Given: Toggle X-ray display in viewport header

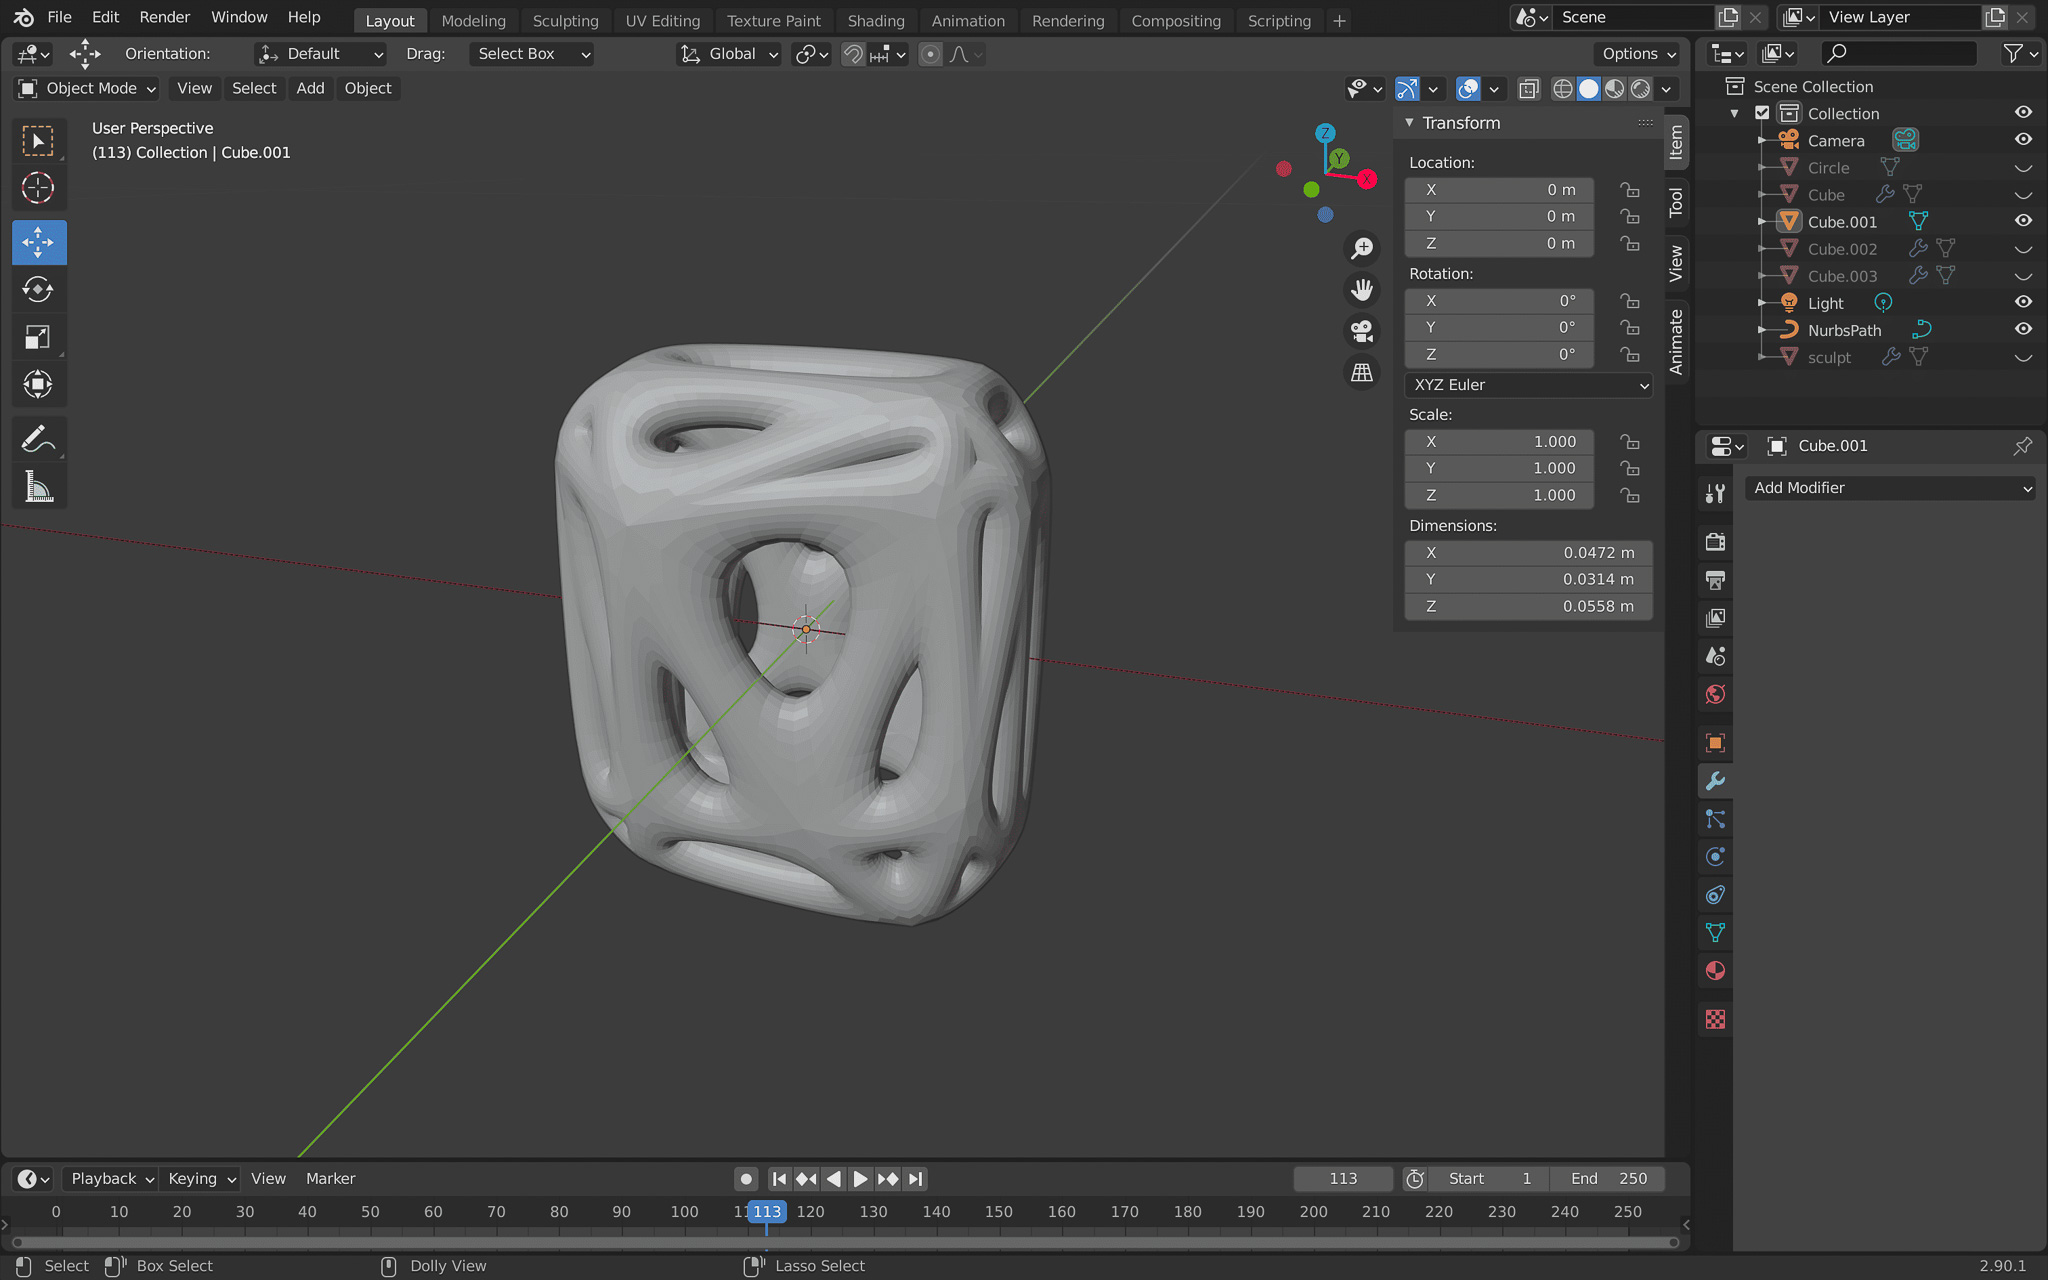Looking at the screenshot, I should tap(1528, 89).
